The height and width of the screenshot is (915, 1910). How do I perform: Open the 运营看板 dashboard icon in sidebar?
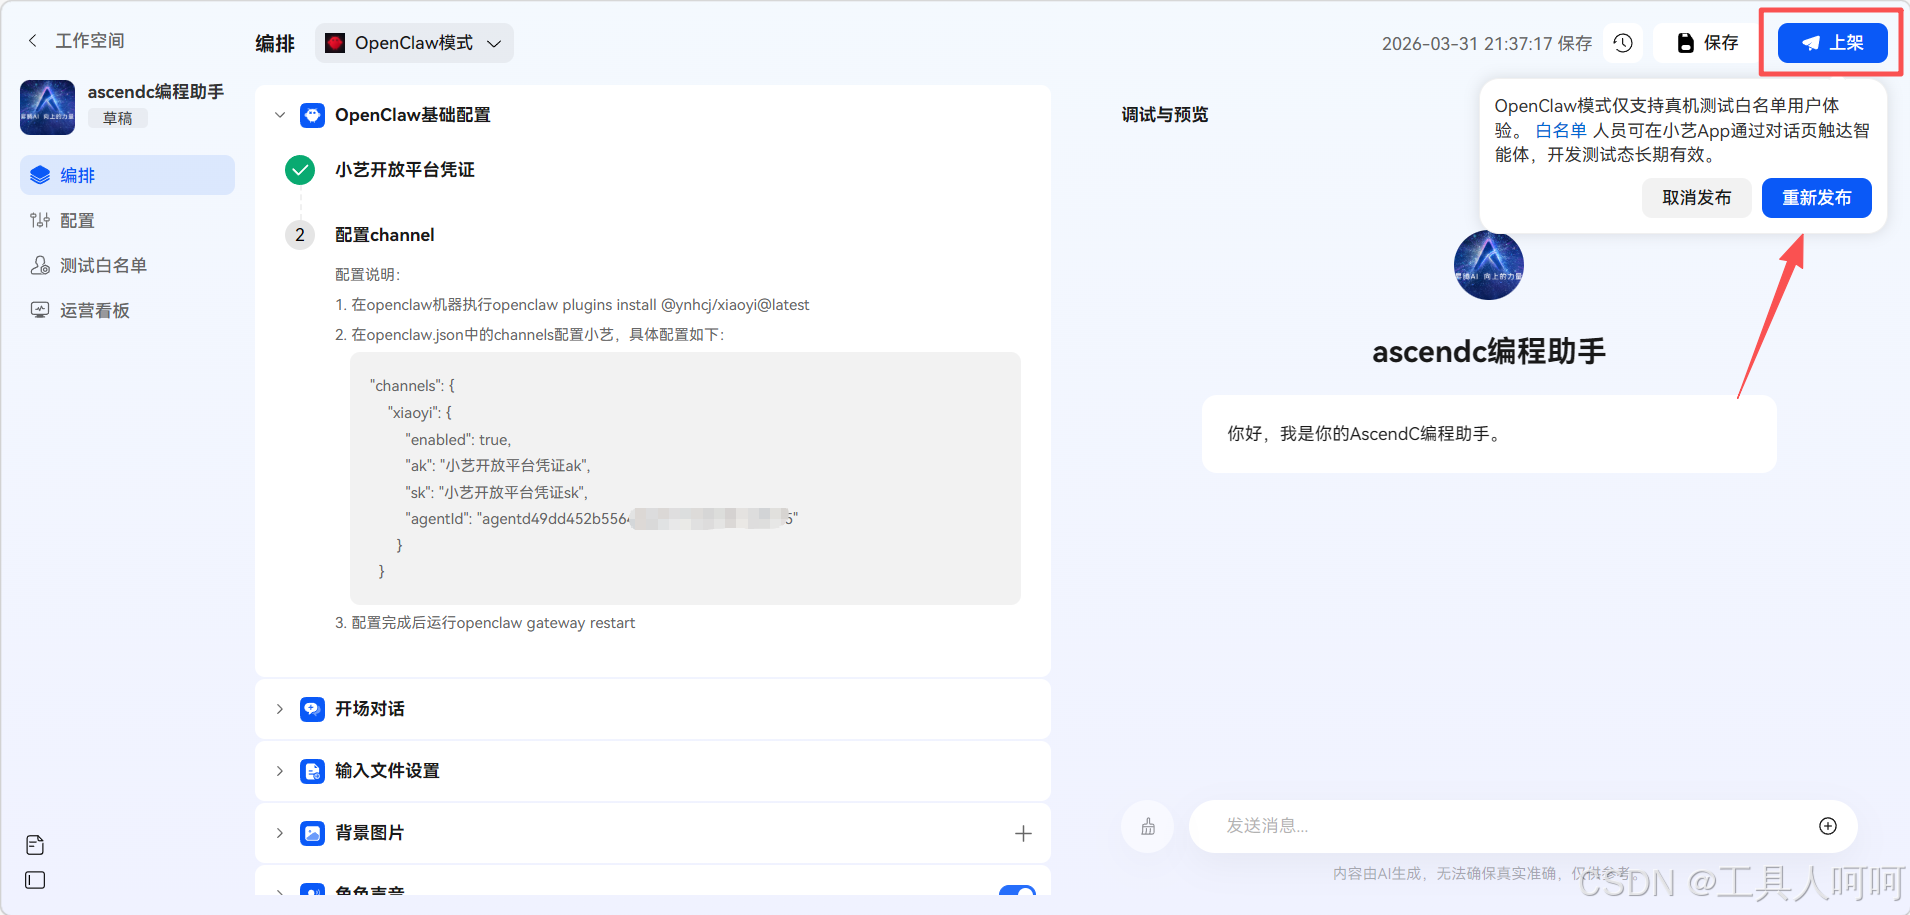click(x=40, y=309)
